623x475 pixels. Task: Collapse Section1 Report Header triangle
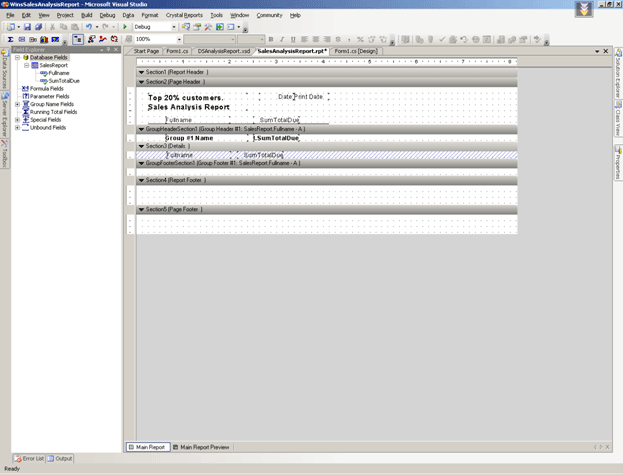(141, 72)
